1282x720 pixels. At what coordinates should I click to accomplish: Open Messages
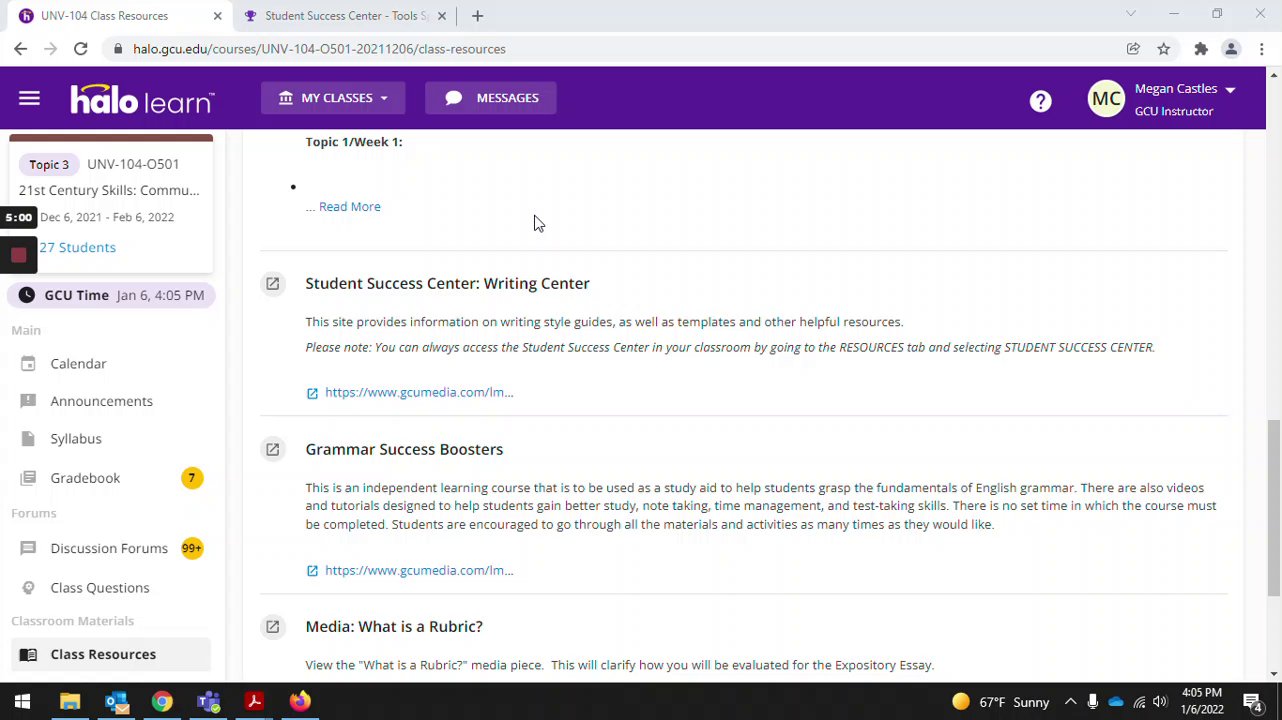491,98
